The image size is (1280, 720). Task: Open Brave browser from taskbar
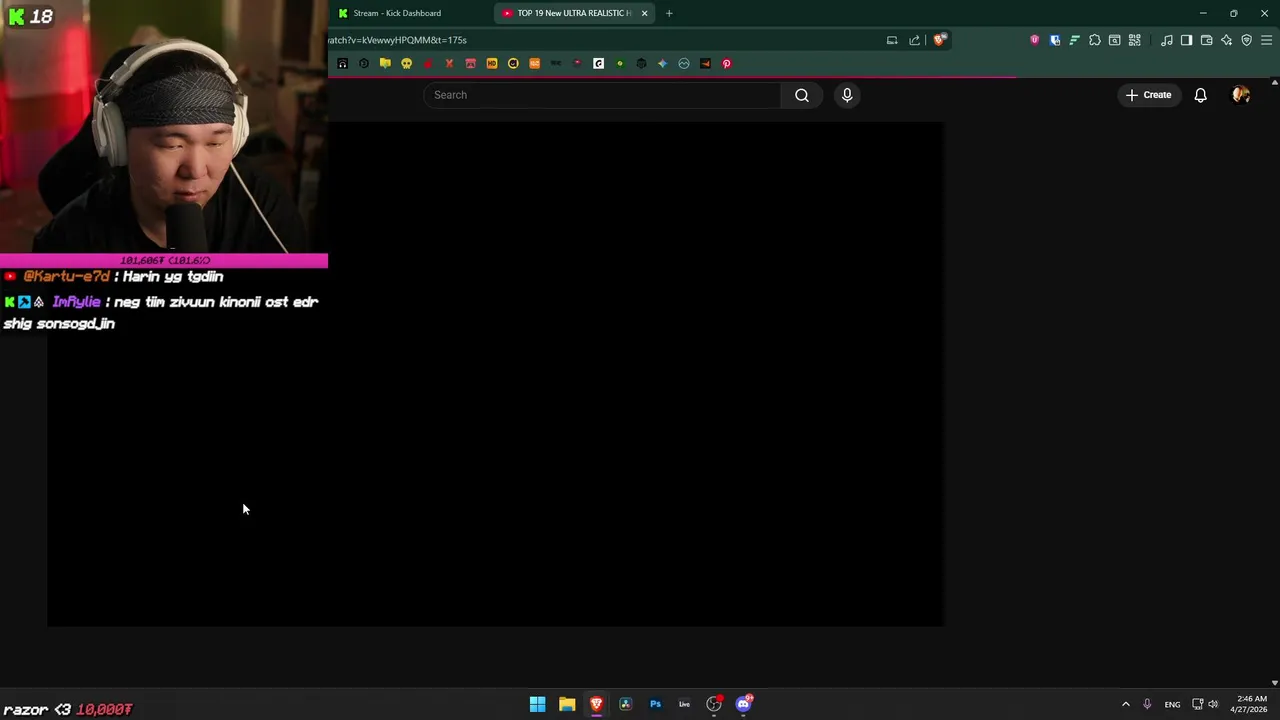click(596, 704)
